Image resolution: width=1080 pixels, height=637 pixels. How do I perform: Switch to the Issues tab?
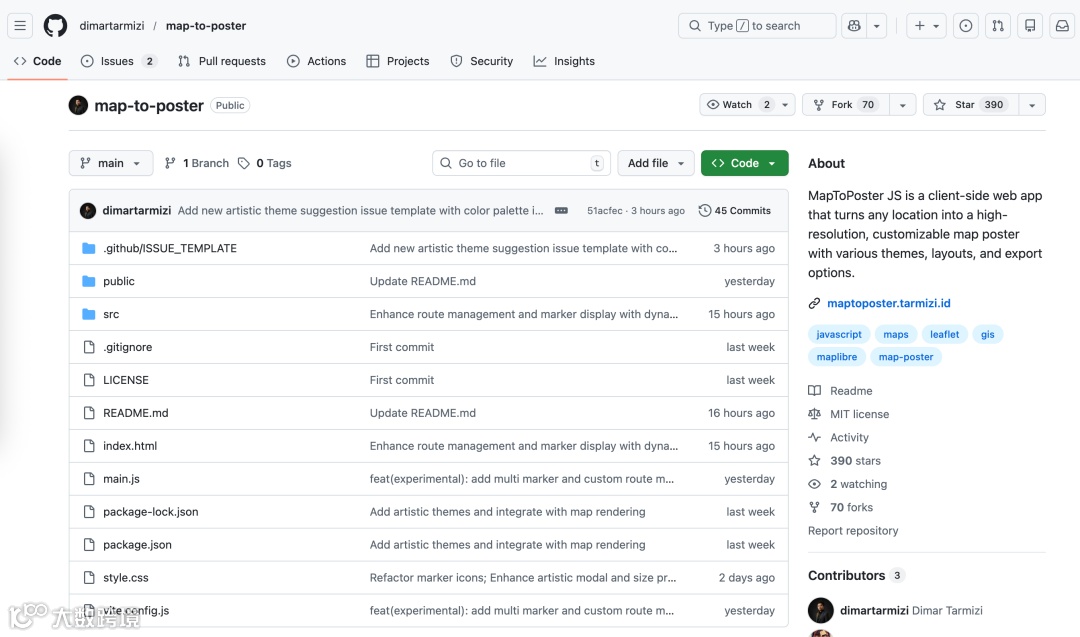(x=118, y=61)
